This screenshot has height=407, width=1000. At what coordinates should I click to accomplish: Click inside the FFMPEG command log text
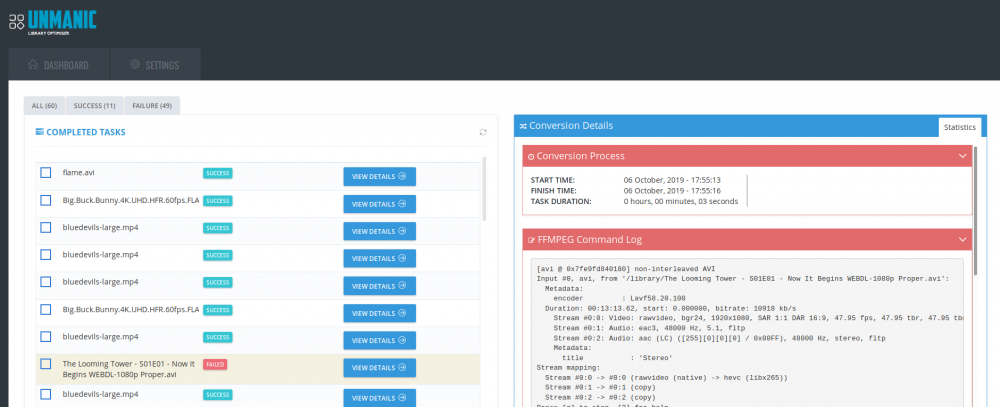click(747, 332)
